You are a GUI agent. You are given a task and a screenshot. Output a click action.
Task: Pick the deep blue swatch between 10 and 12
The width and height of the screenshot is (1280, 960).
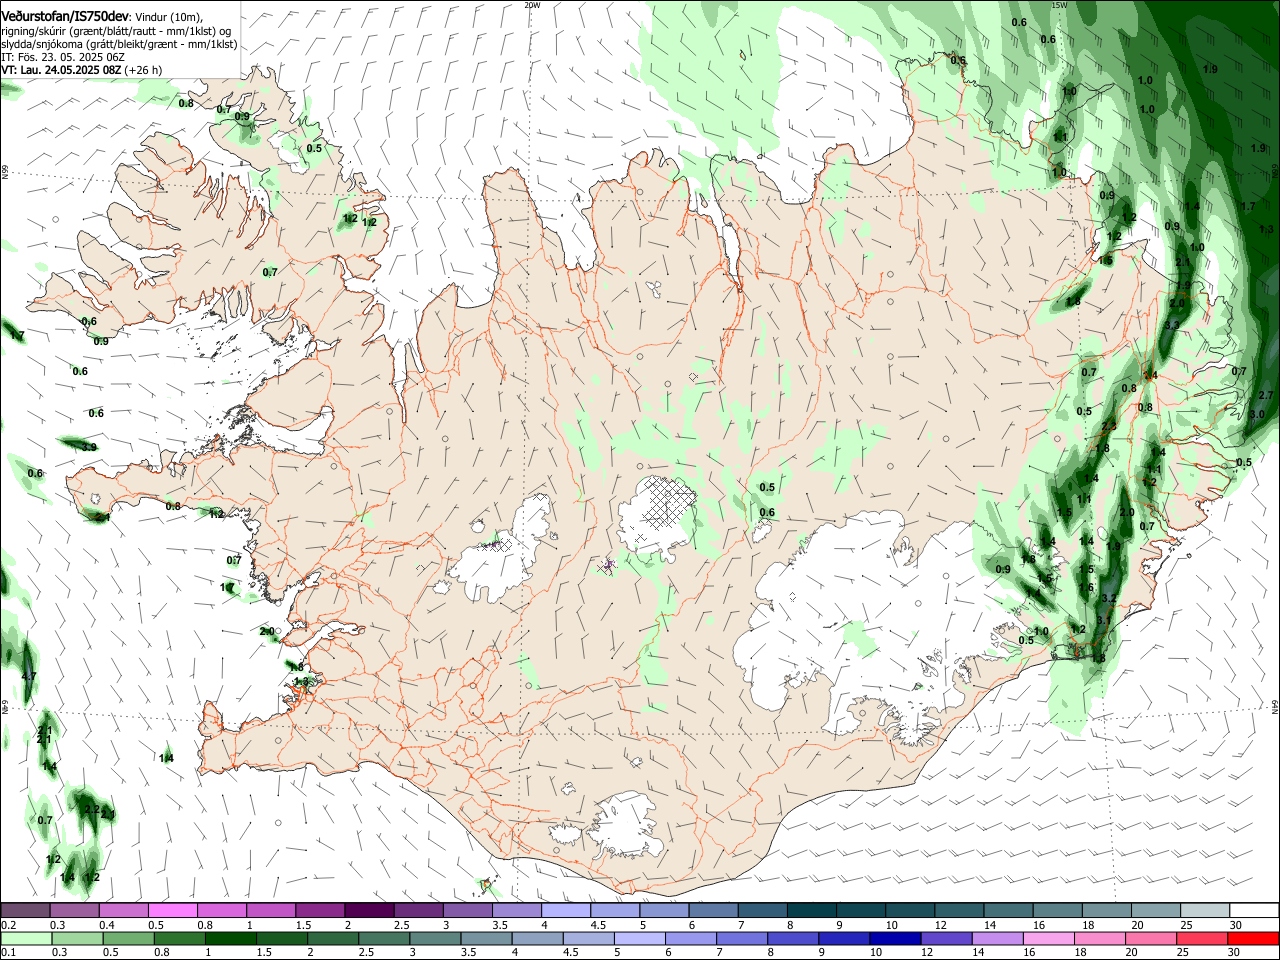895,939
